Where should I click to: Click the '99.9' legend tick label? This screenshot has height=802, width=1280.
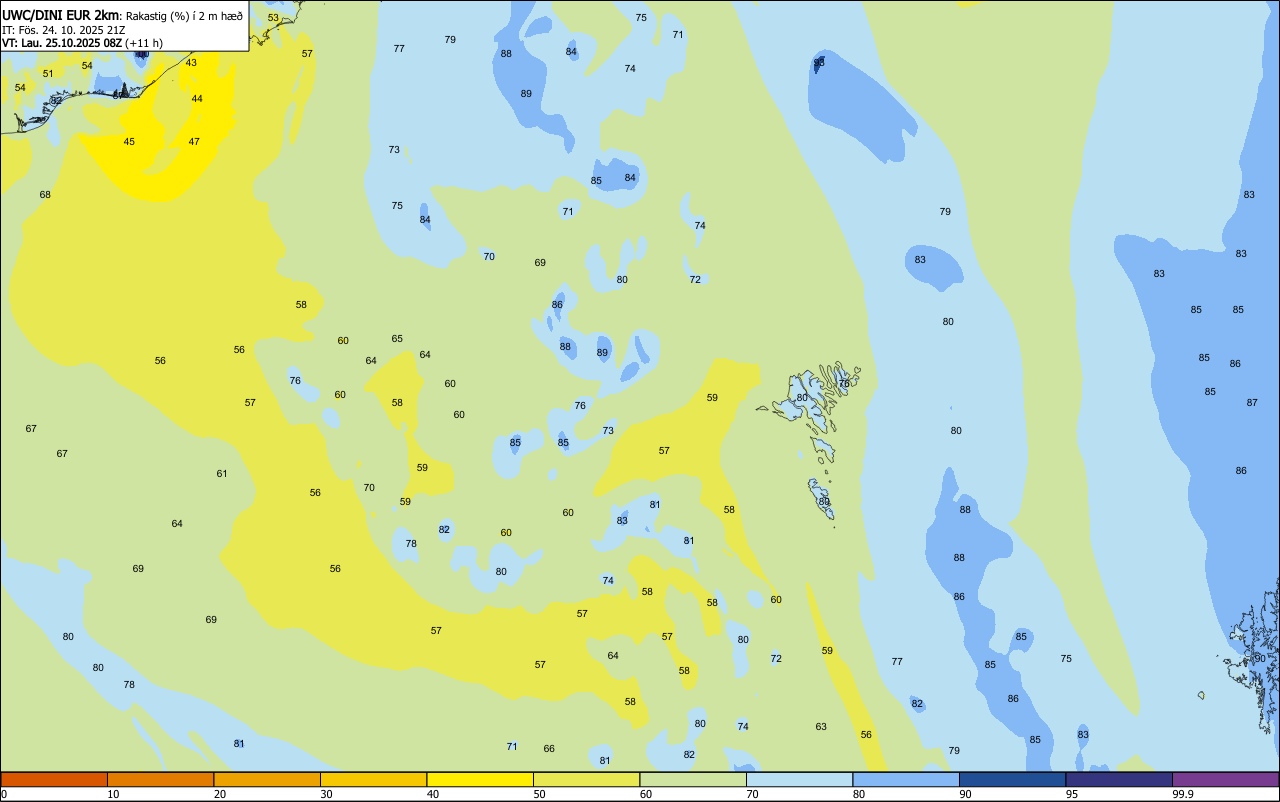[1183, 794]
